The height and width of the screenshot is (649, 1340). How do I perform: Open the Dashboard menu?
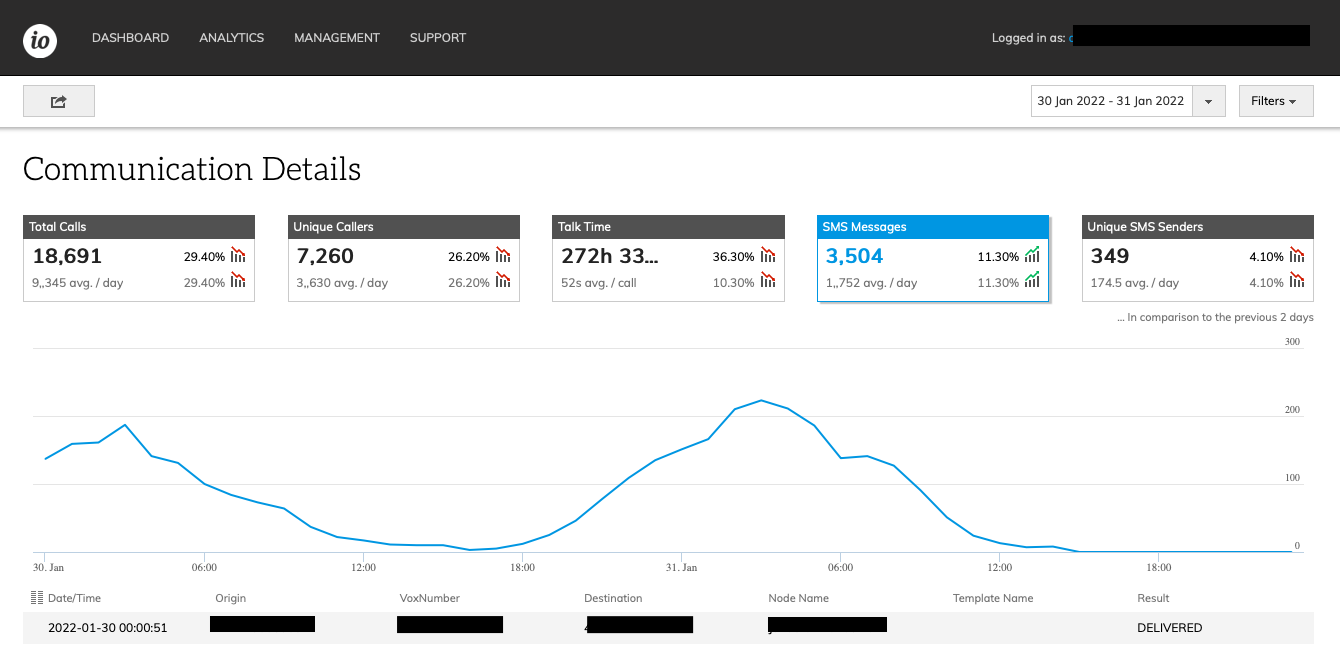point(130,38)
